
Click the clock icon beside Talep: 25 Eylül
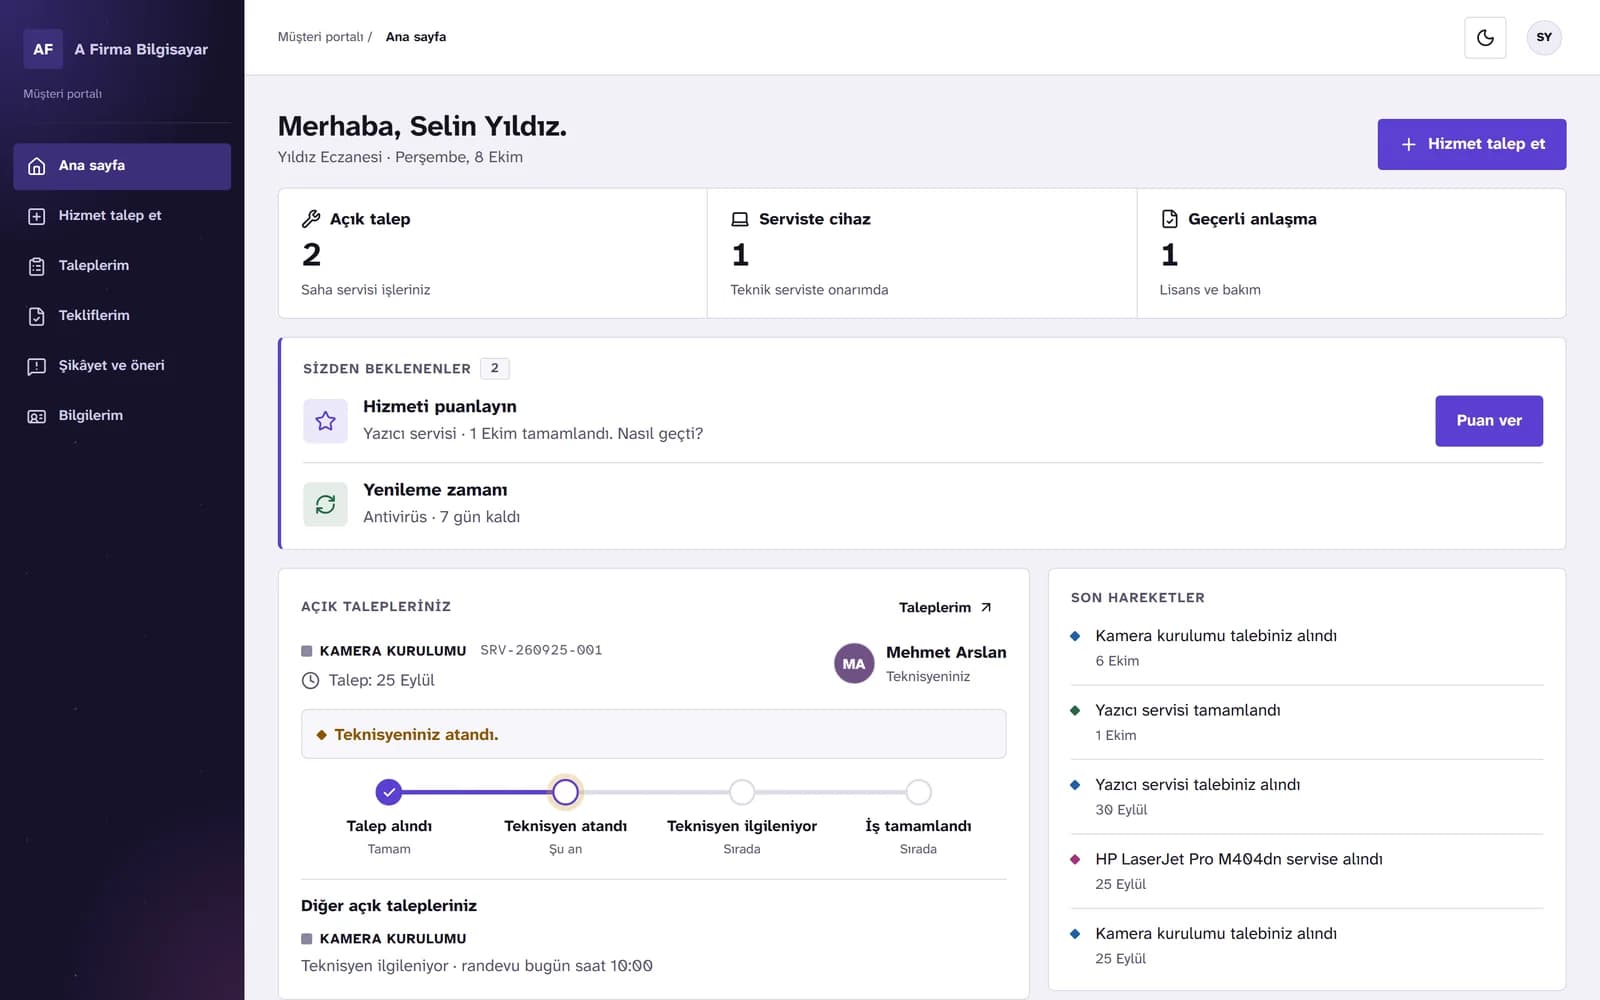311,680
